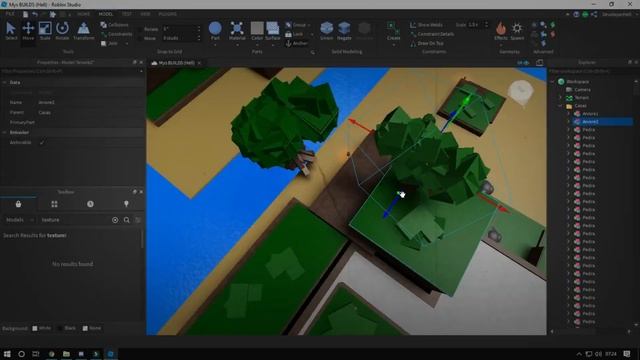This screenshot has height=360, width=640.
Task: Toggle Constraints mode in the Tools group
Action: (116, 34)
